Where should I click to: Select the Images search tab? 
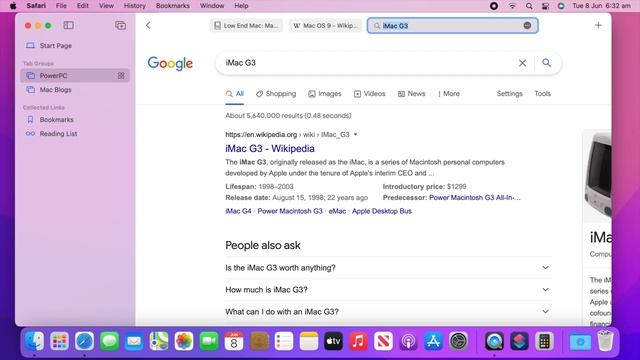tap(325, 93)
